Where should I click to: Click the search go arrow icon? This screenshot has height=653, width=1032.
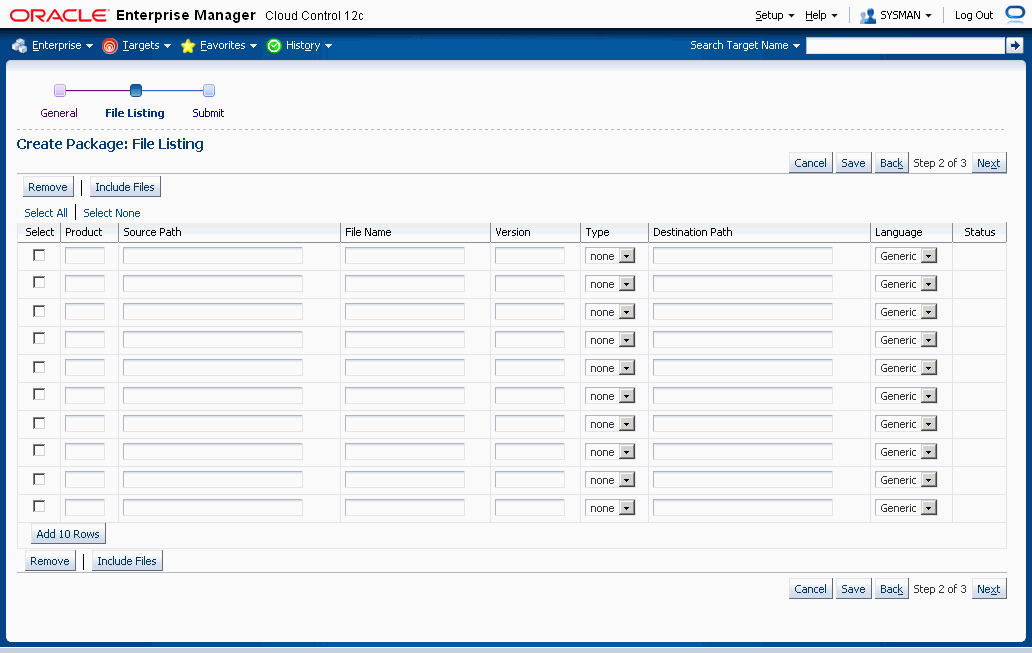coord(1014,45)
